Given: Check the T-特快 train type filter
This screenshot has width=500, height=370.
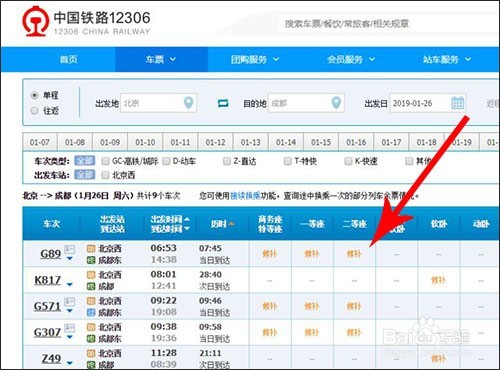Looking at the screenshot, I should 287,161.
